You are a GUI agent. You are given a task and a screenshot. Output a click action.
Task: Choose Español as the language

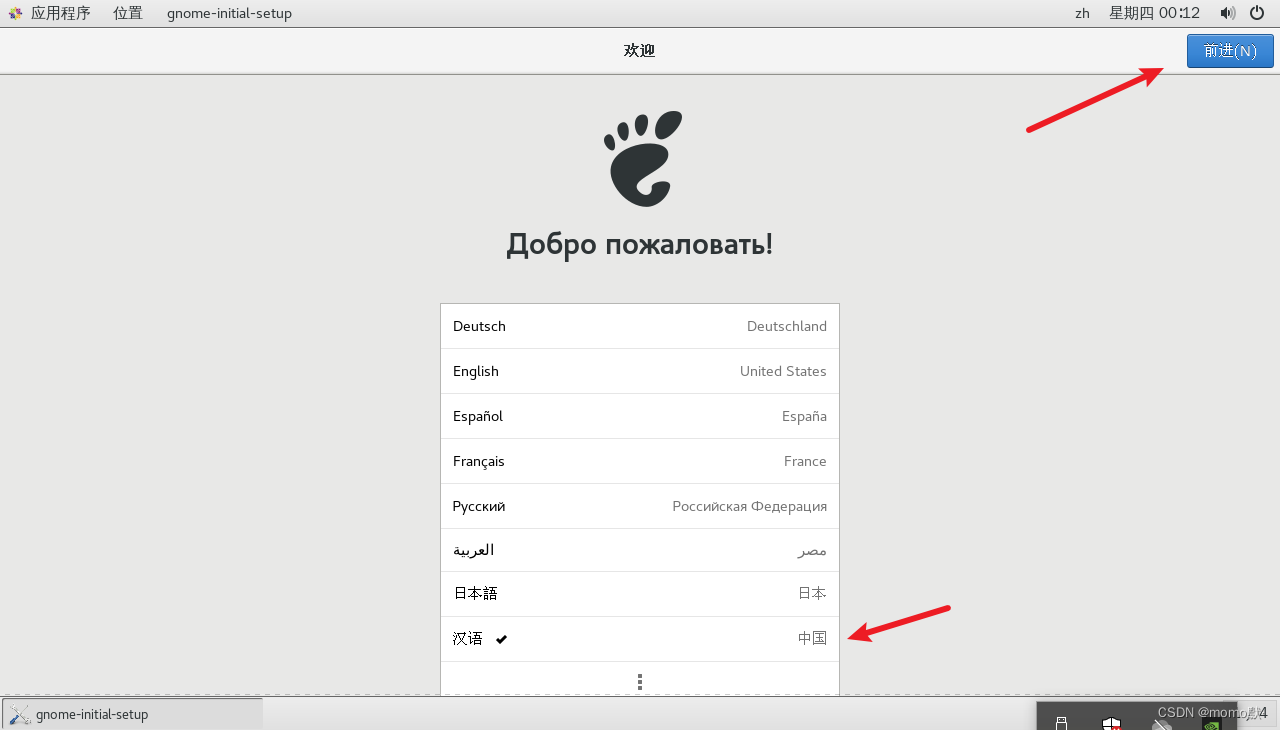coord(640,416)
